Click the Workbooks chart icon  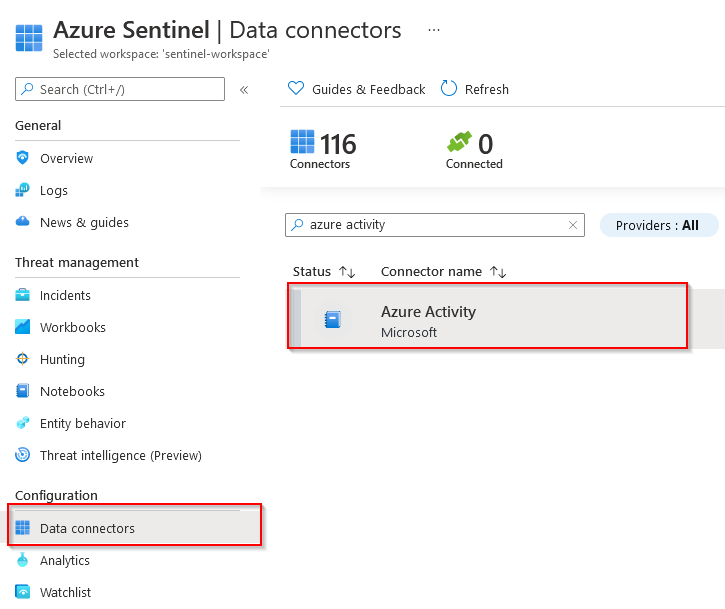coord(22,327)
